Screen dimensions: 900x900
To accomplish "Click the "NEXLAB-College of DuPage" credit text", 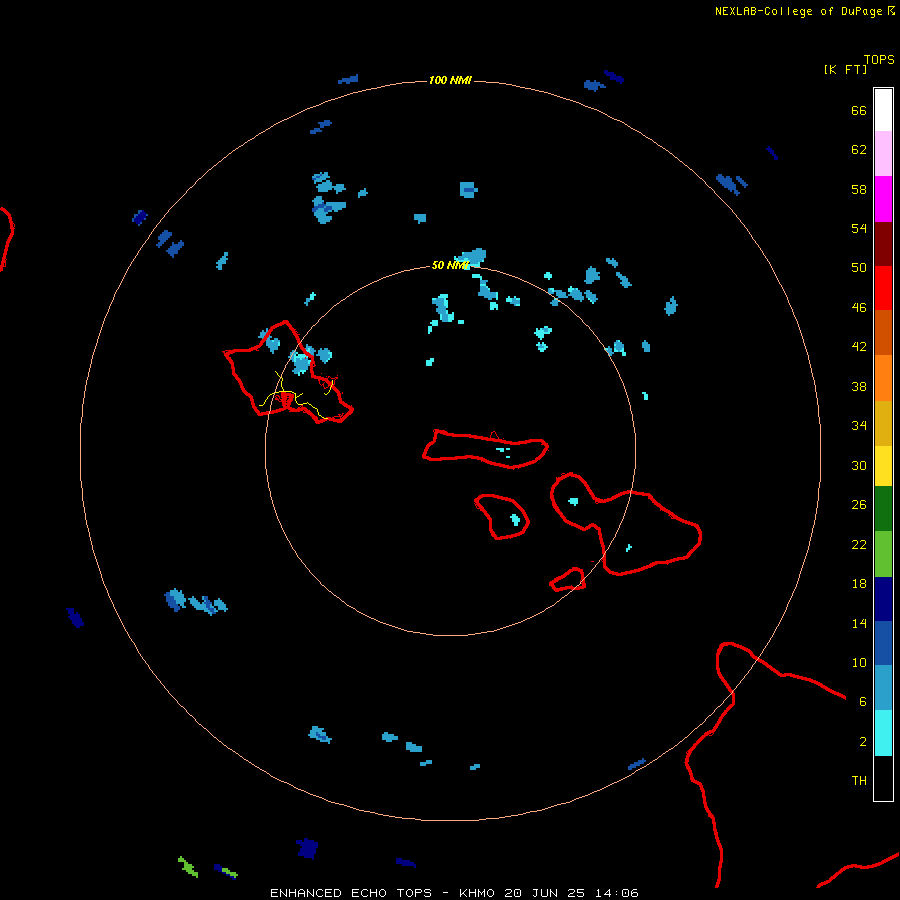I will pyautogui.click(x=798, y=11).
